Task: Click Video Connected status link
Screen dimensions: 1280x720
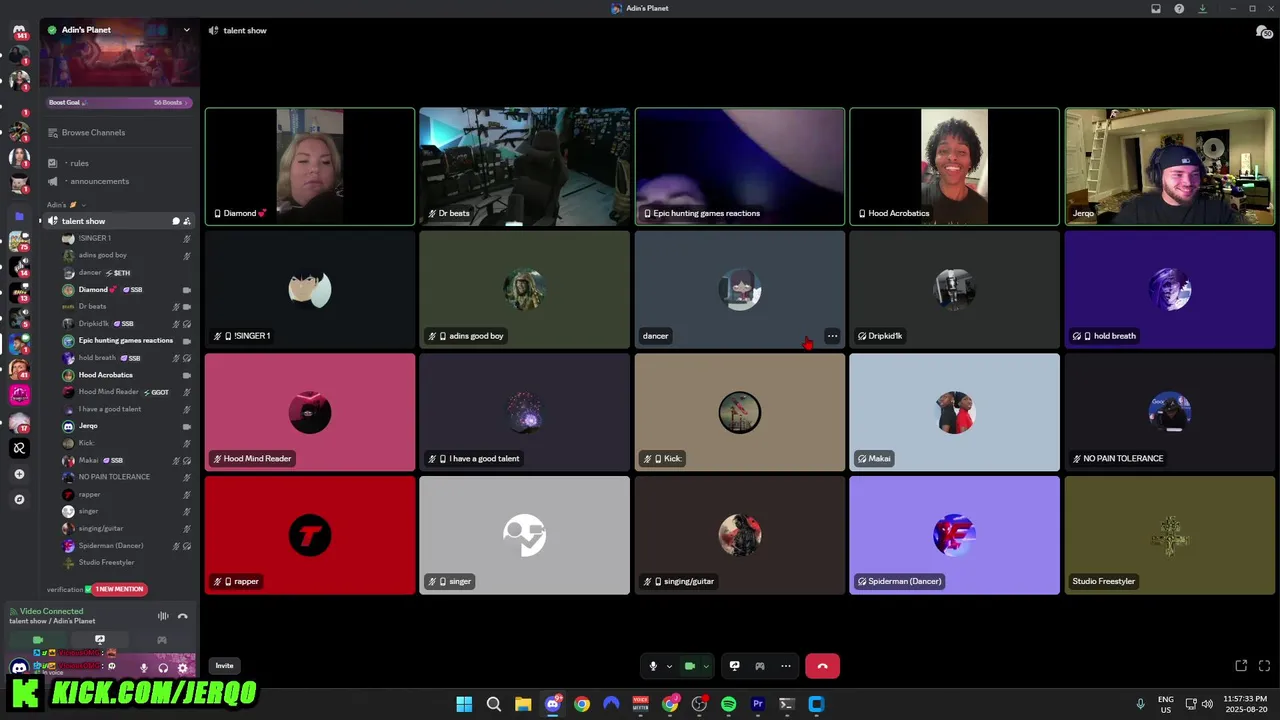Action: [51, 611]
